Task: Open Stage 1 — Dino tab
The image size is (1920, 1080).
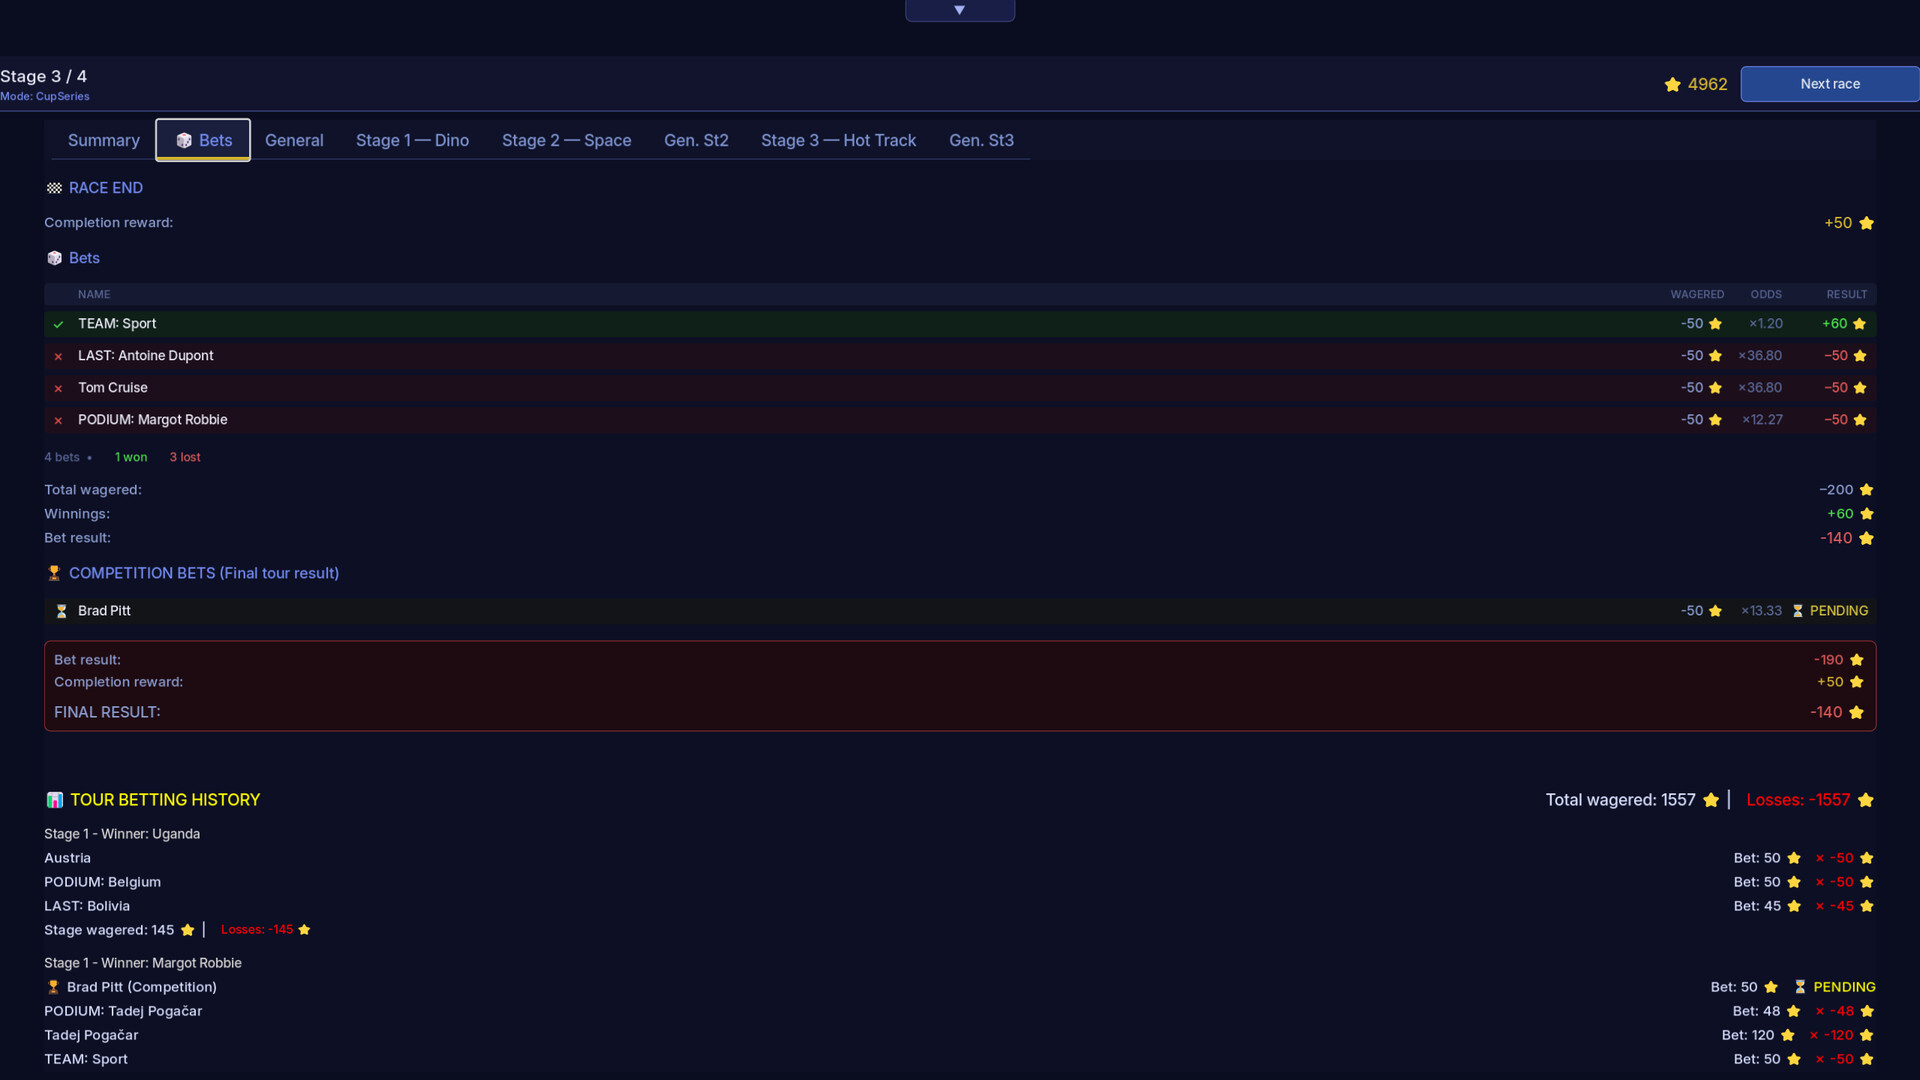Action: (412, 140)
